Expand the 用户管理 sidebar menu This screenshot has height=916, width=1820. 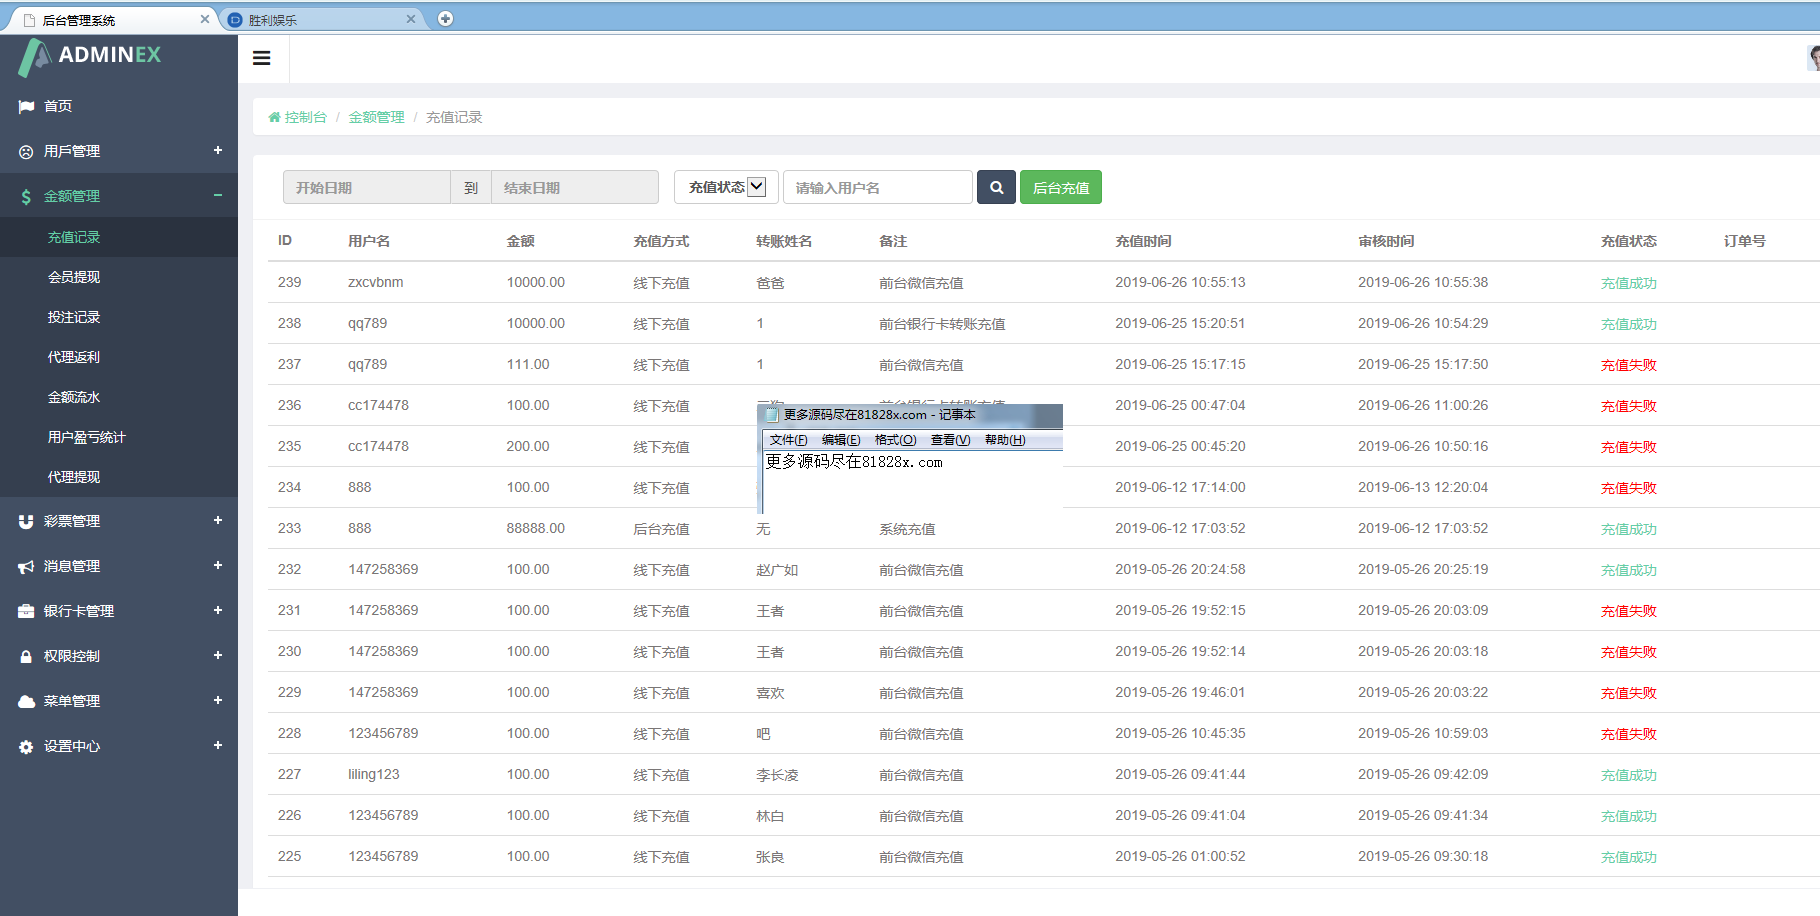click(x=217, y=151)
